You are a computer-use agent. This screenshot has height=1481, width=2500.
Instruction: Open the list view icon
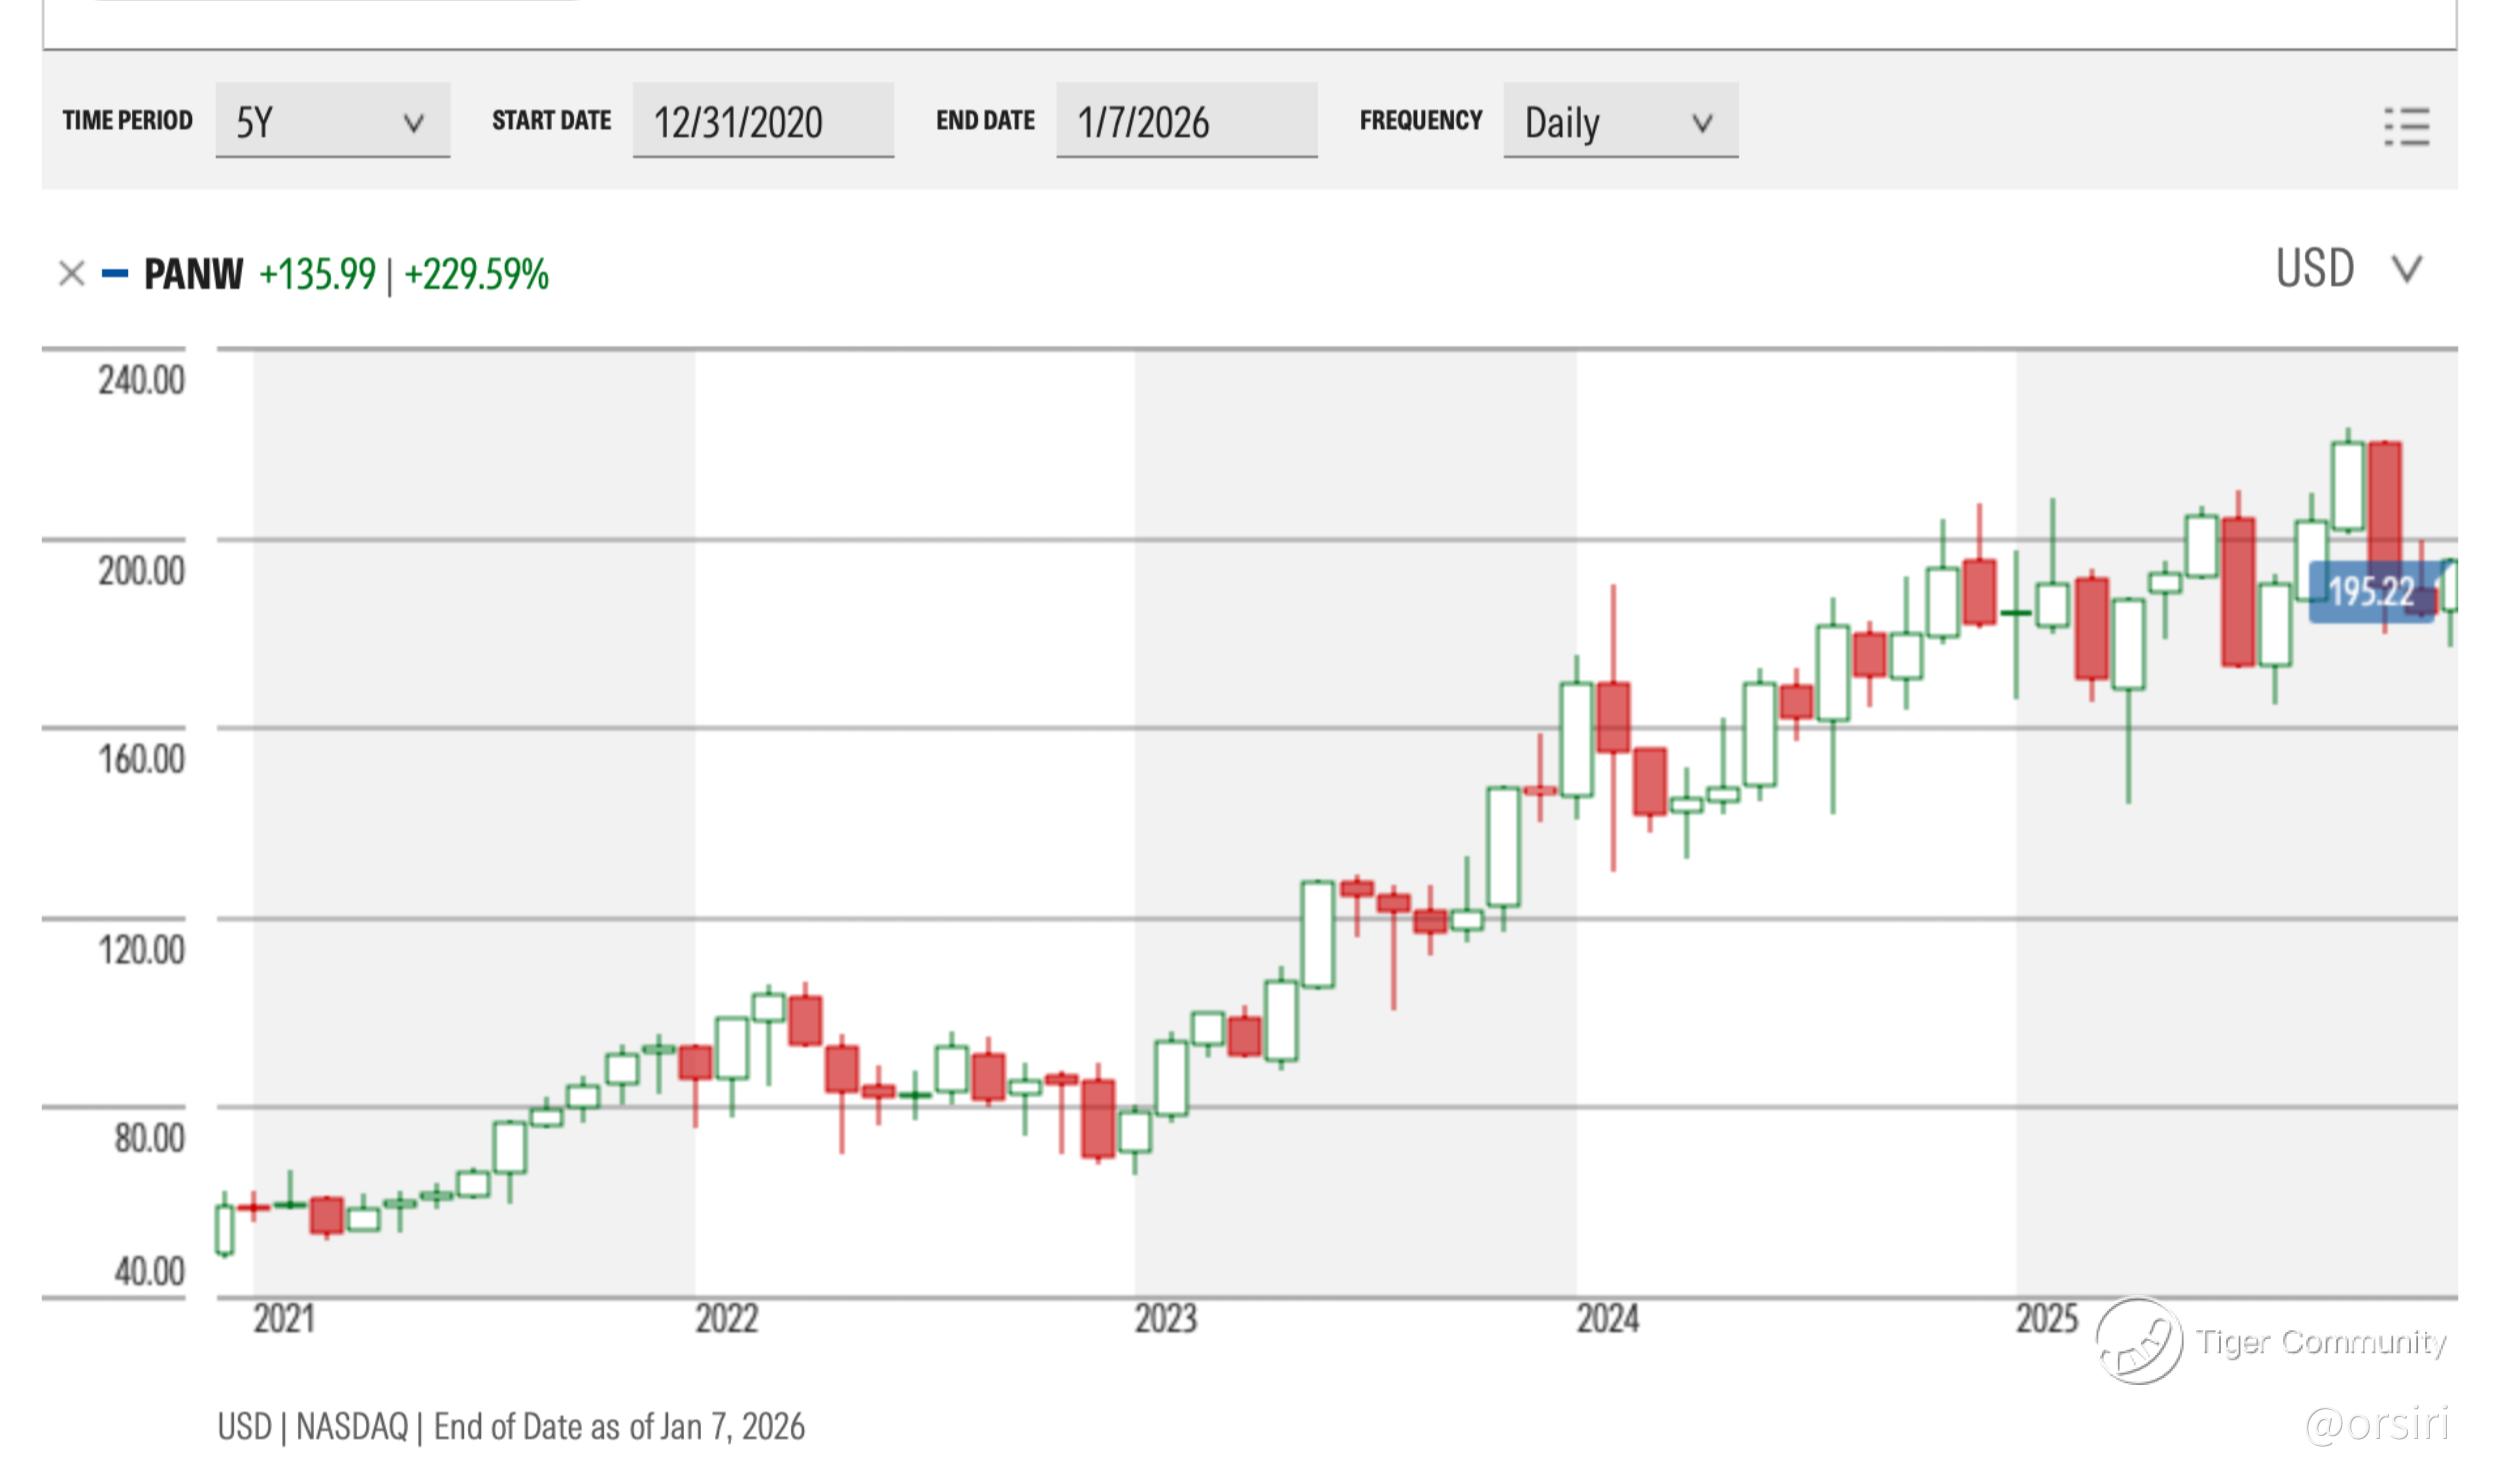[x=2406, y=127]
